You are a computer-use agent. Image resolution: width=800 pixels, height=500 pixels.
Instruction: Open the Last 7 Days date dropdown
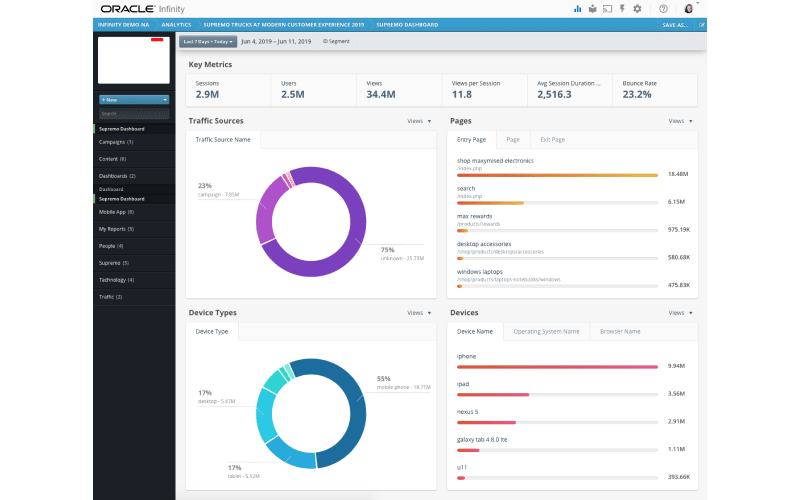tap(207, 42)
